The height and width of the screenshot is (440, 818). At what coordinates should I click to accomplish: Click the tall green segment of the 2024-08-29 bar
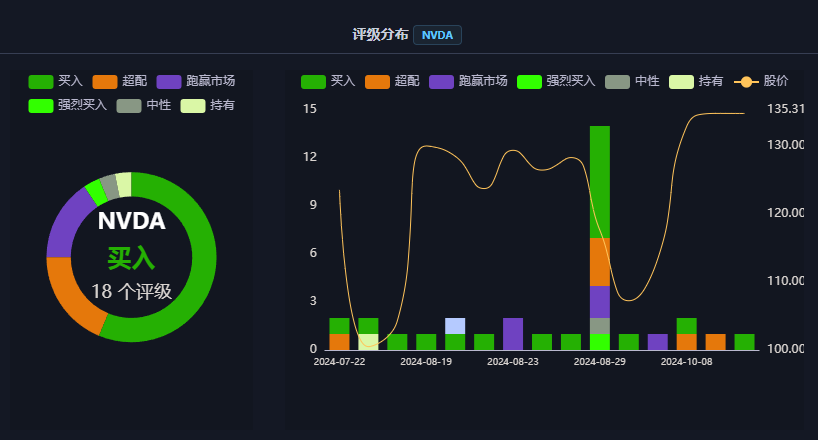coord(600,182)
